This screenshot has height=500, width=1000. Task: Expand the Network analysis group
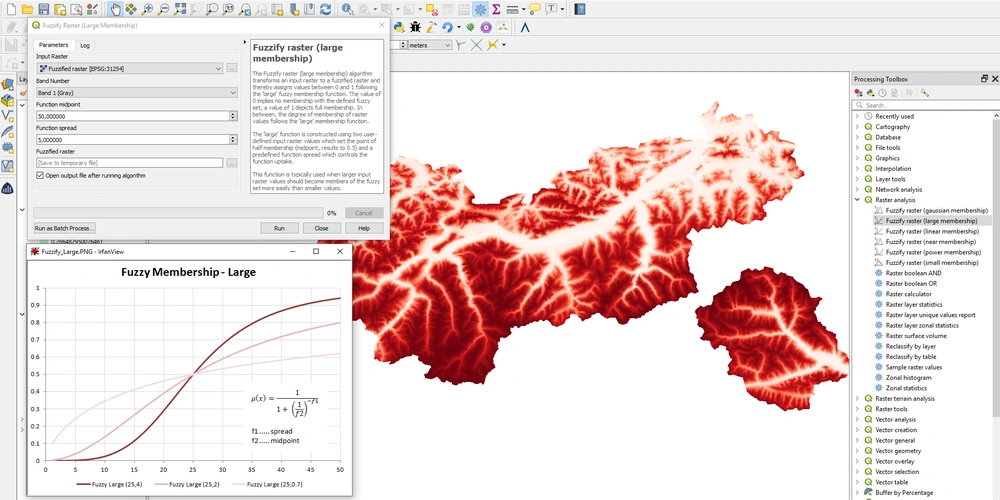(857, 189)
